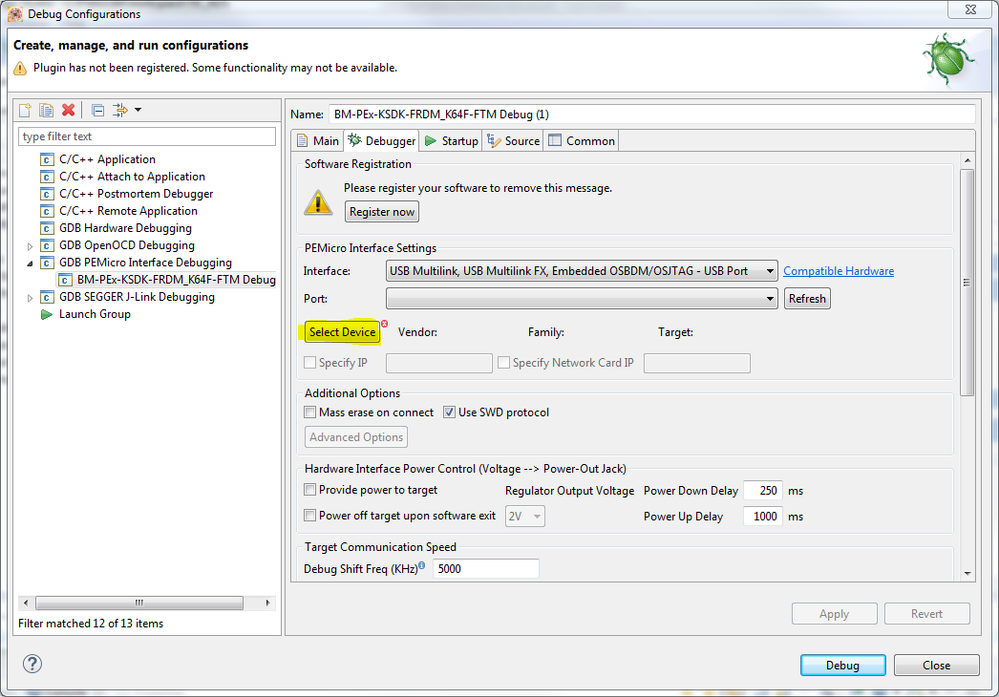The width and height of the screenshot is (999, 697).
Task: Click the type filter text field
Action: pos(147,136)
